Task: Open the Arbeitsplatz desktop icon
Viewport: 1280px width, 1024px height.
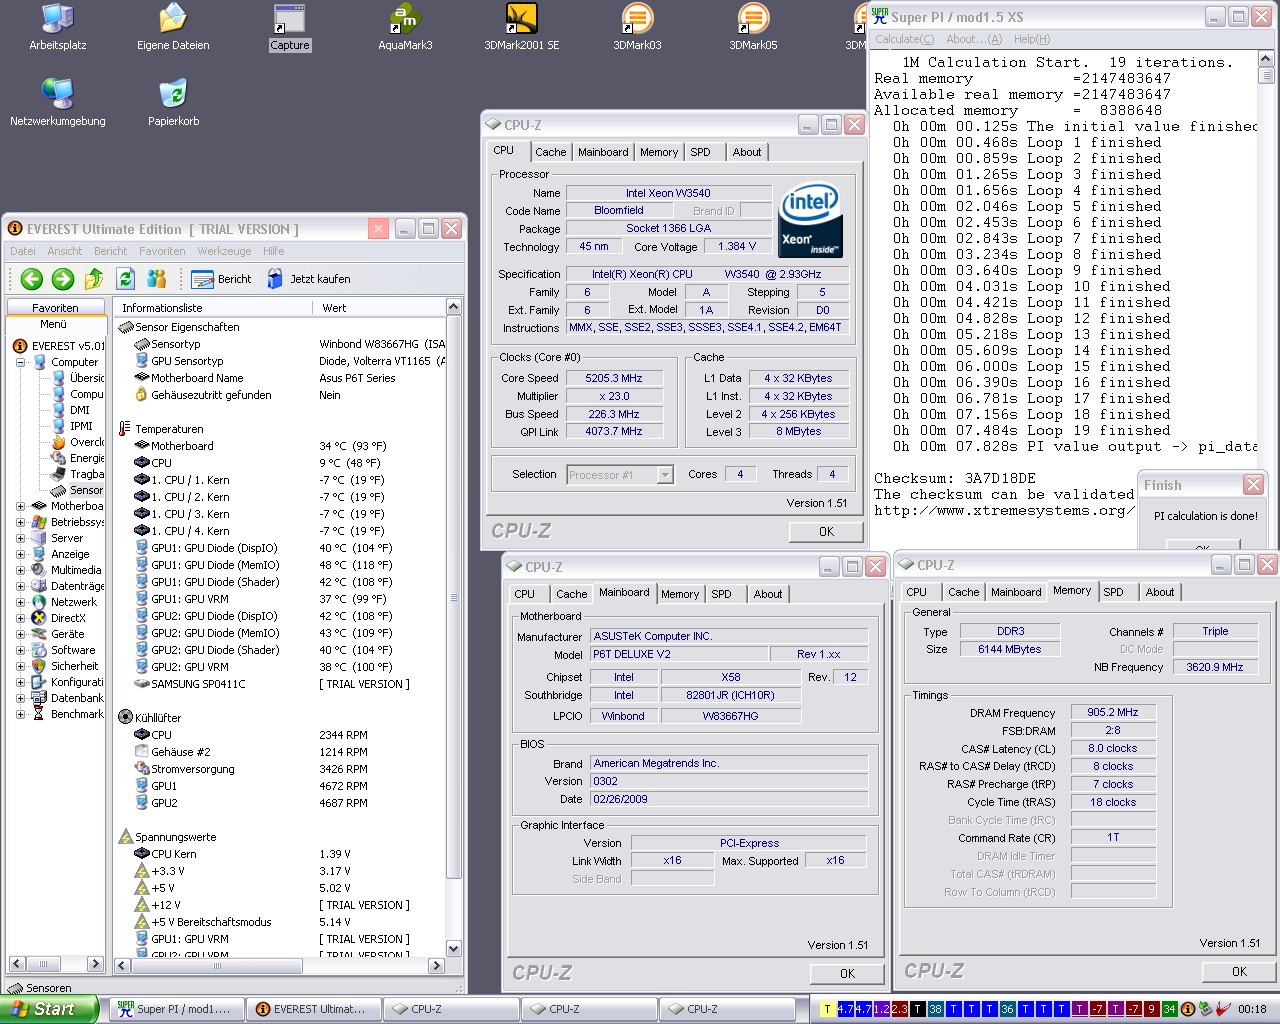Action: 58,28
